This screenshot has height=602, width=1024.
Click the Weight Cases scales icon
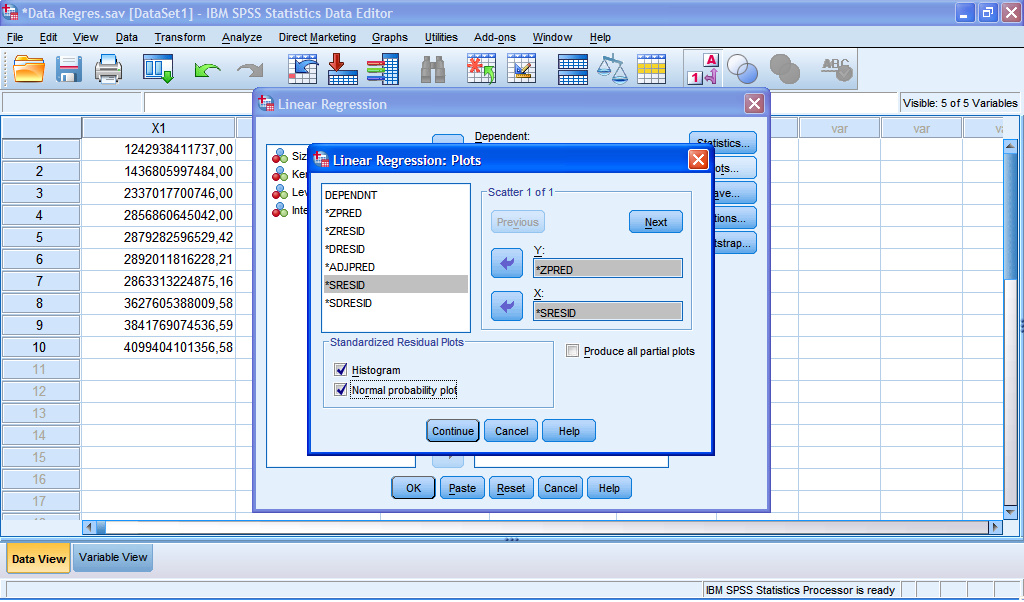pos(613,70)
